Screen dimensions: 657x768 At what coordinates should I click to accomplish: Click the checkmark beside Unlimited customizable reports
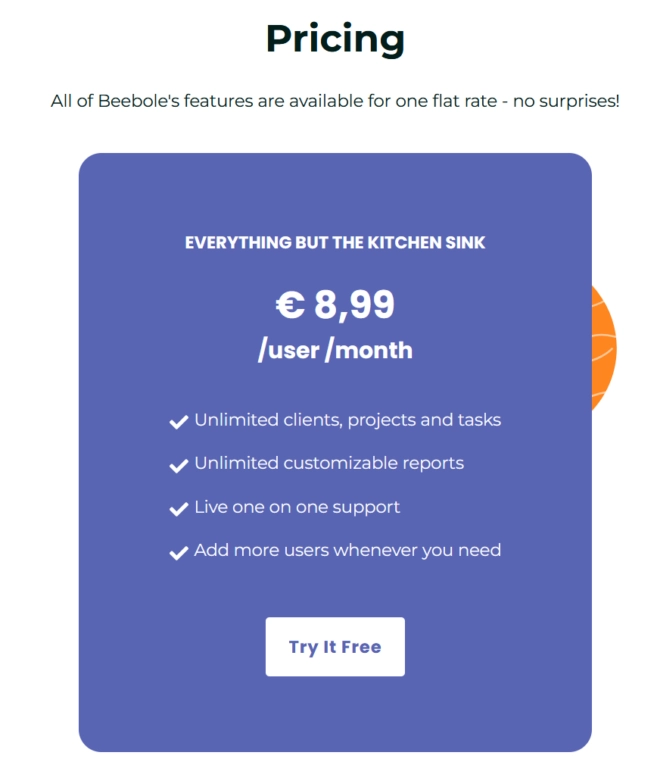pos(179,465)
